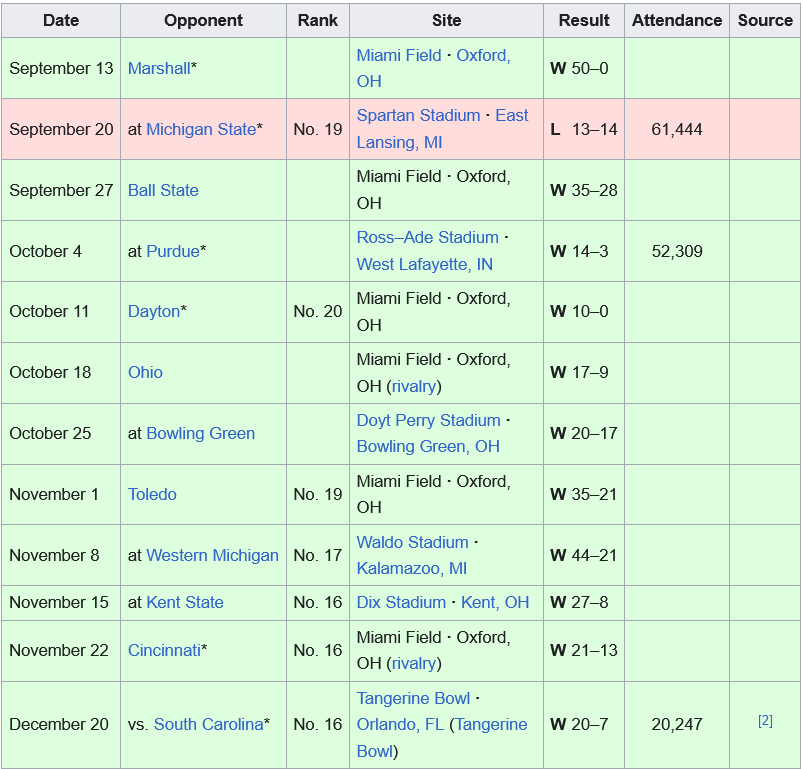This screenshot has width=803, height=769.
Task: Click the Ball State link
Action: pos(163,190)
